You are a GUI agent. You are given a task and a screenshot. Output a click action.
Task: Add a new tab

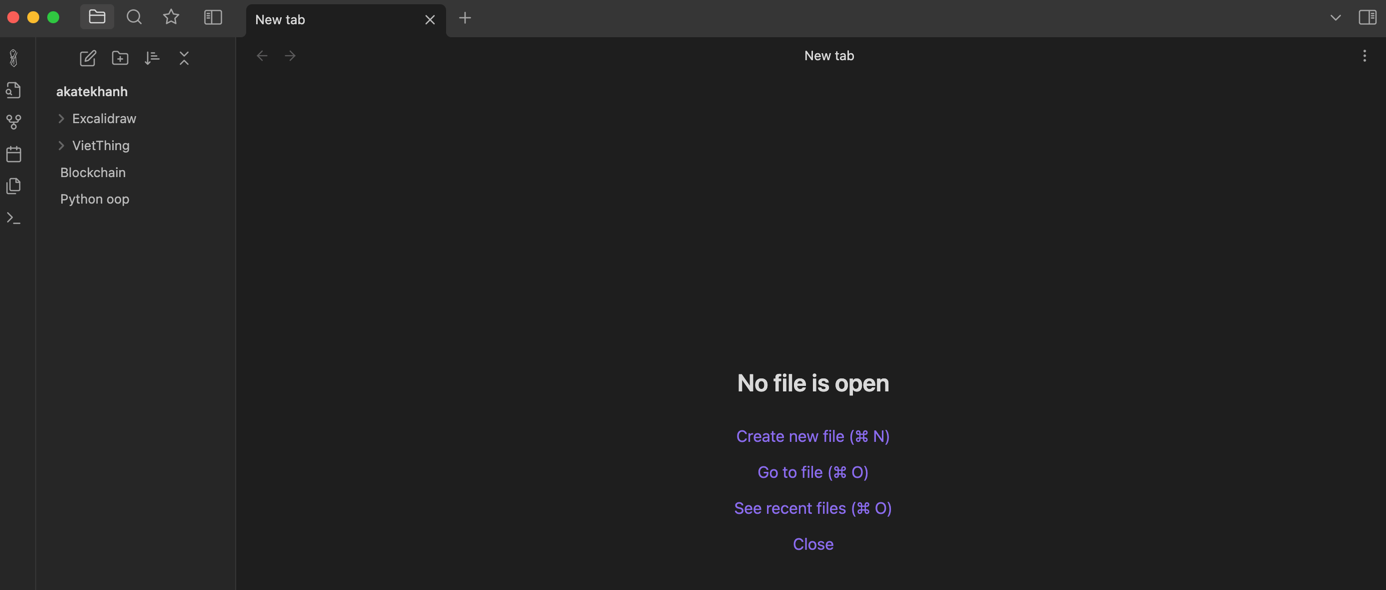tap(465, 18)
